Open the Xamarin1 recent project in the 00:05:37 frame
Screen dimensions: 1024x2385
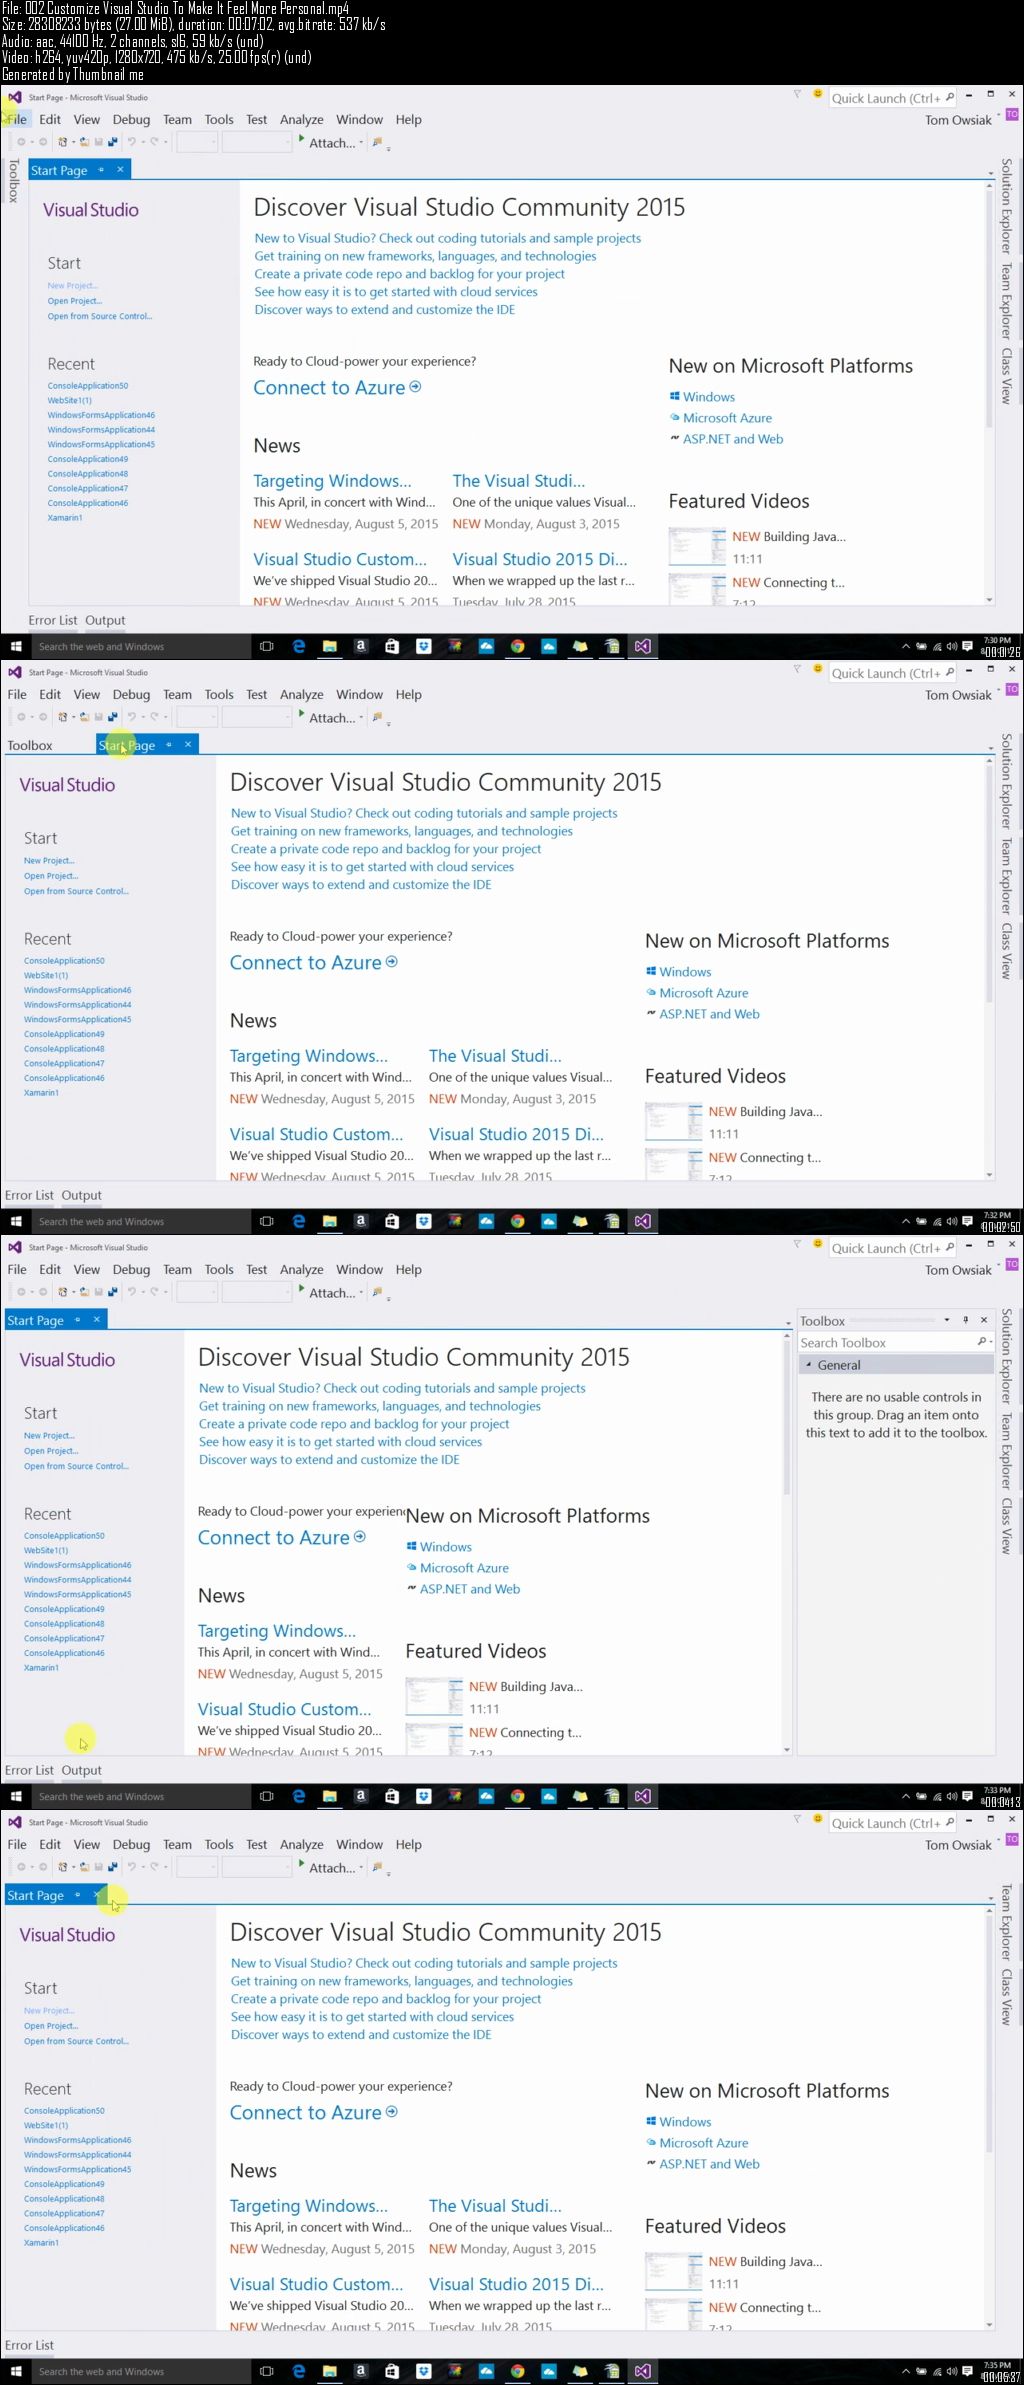click(x=41, y=2242)
